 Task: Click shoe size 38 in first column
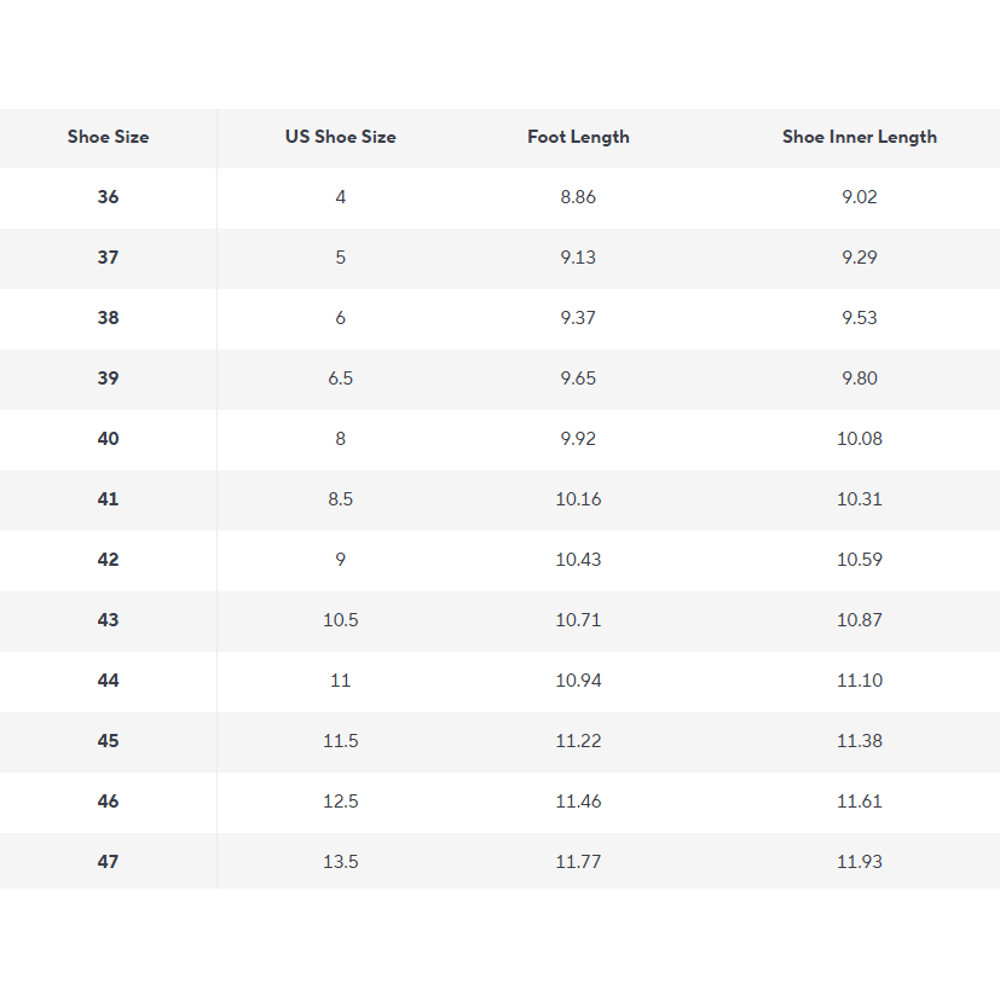pyautogui.click(x=108, y=318)
